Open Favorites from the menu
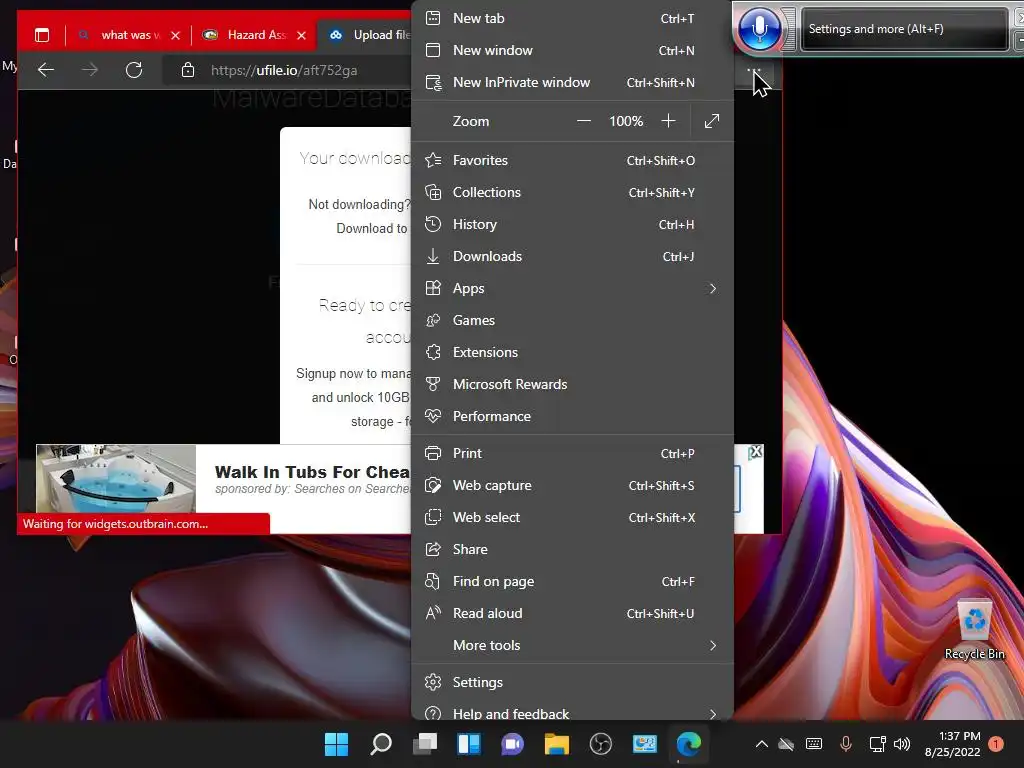The image size is (1024, 768). (572, 160)
